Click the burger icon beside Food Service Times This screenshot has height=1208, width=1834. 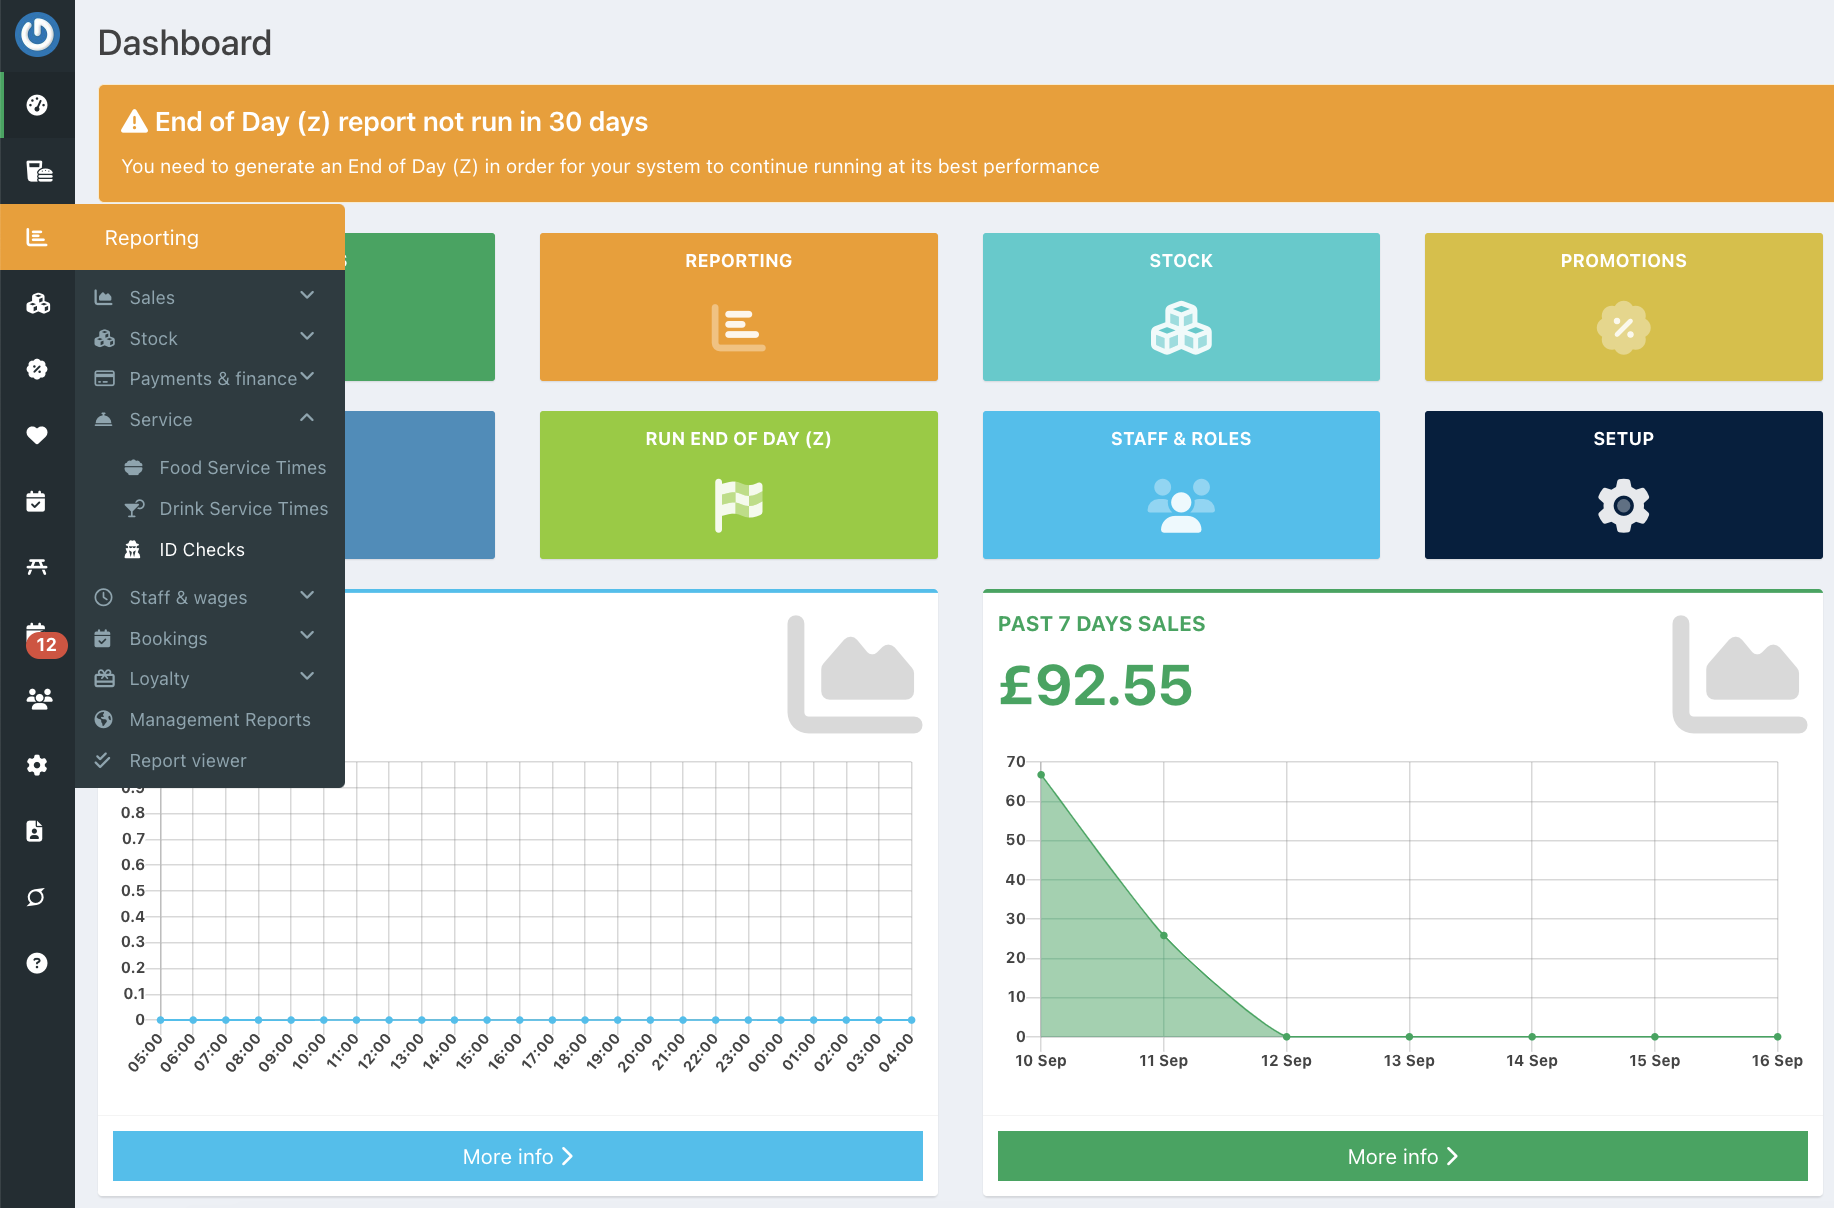(133, 467)
